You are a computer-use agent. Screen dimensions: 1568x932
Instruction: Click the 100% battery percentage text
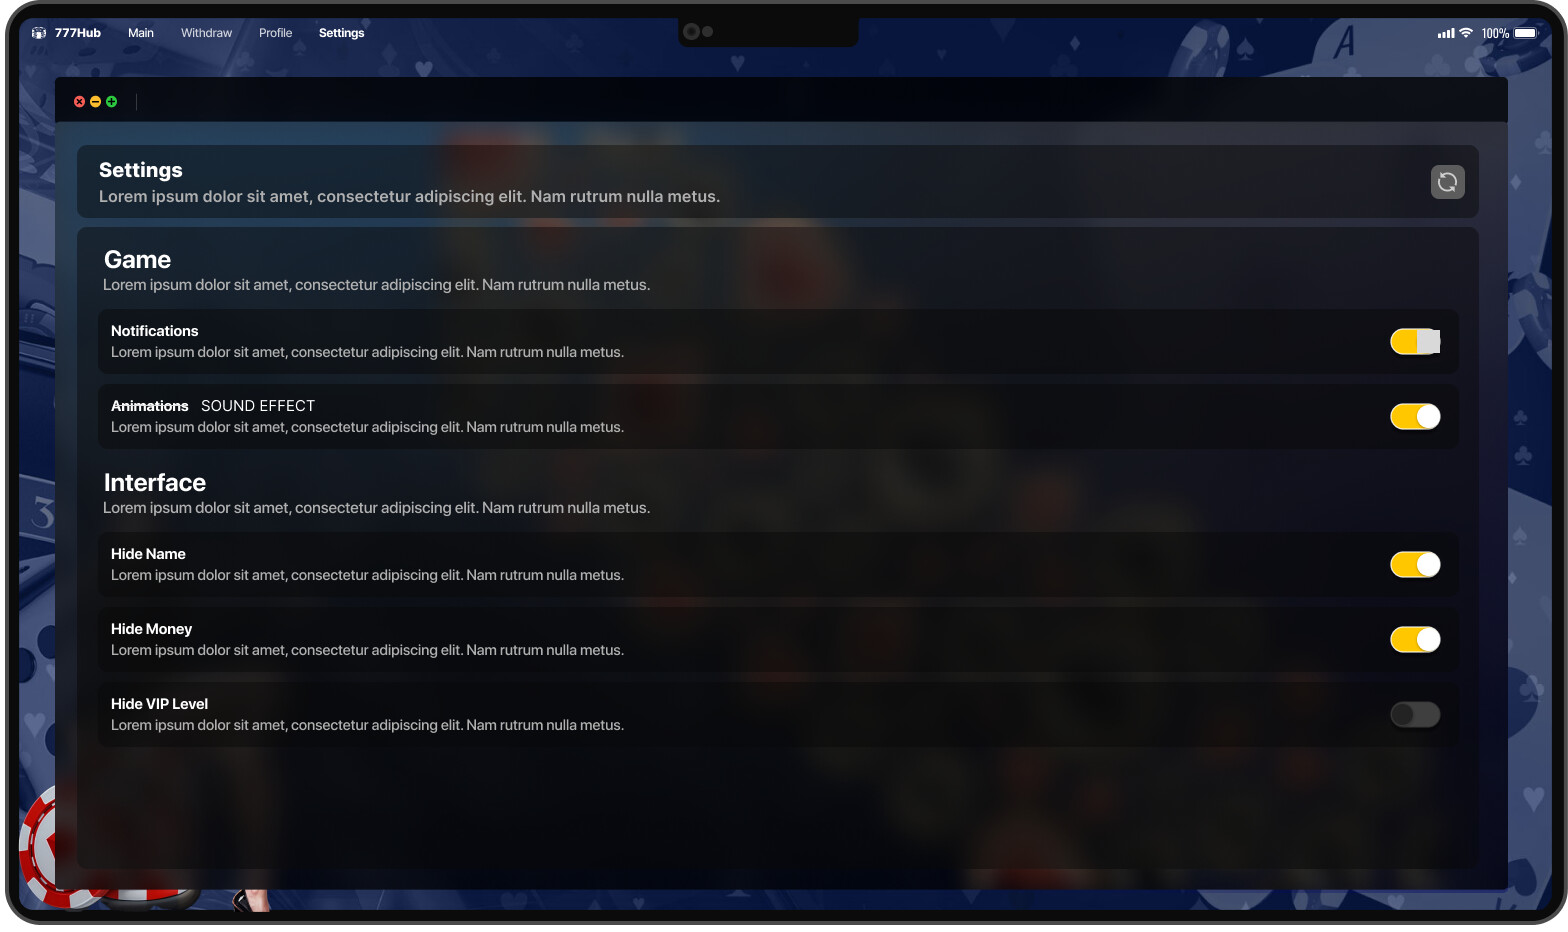click(x=1495, y=33)
